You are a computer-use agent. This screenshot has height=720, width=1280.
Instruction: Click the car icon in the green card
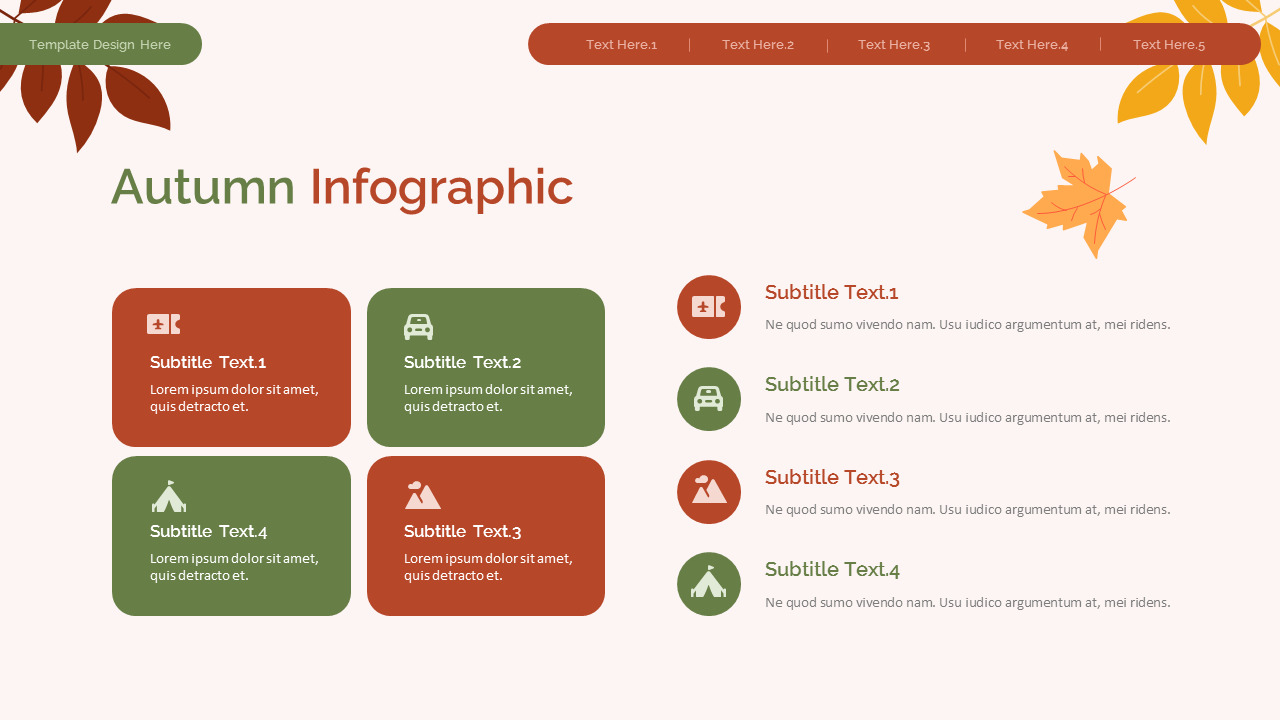(x=418, y=327)
